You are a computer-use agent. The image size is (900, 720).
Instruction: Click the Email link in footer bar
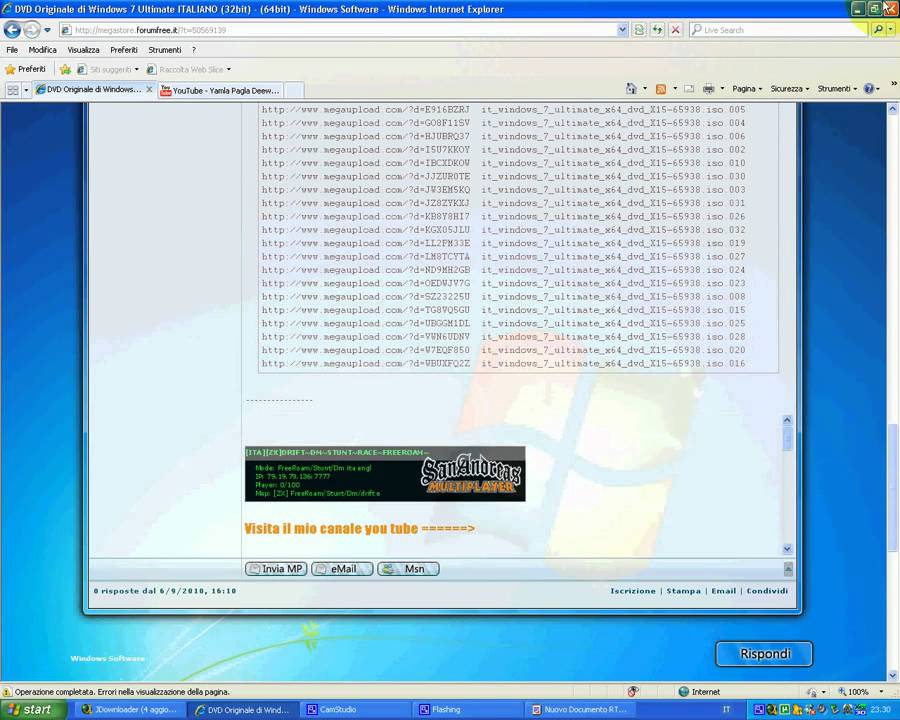coord(723,591)
